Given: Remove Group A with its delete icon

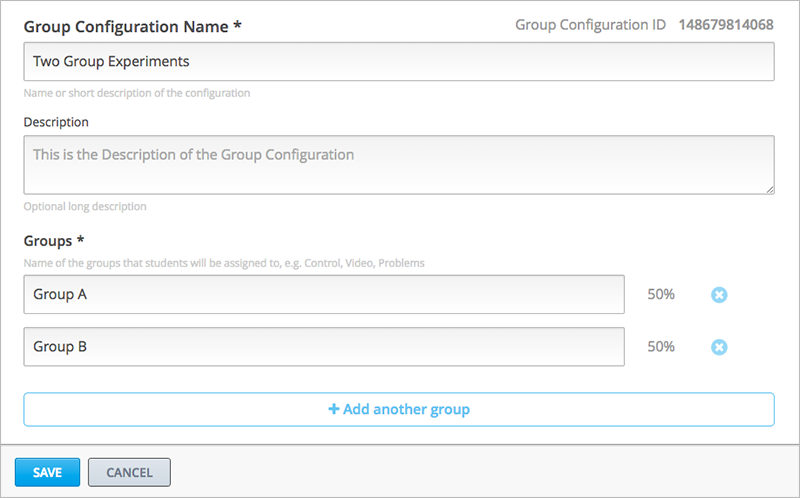Looking at the screenshot, I should pyautogui.click(x=719, y=295).
